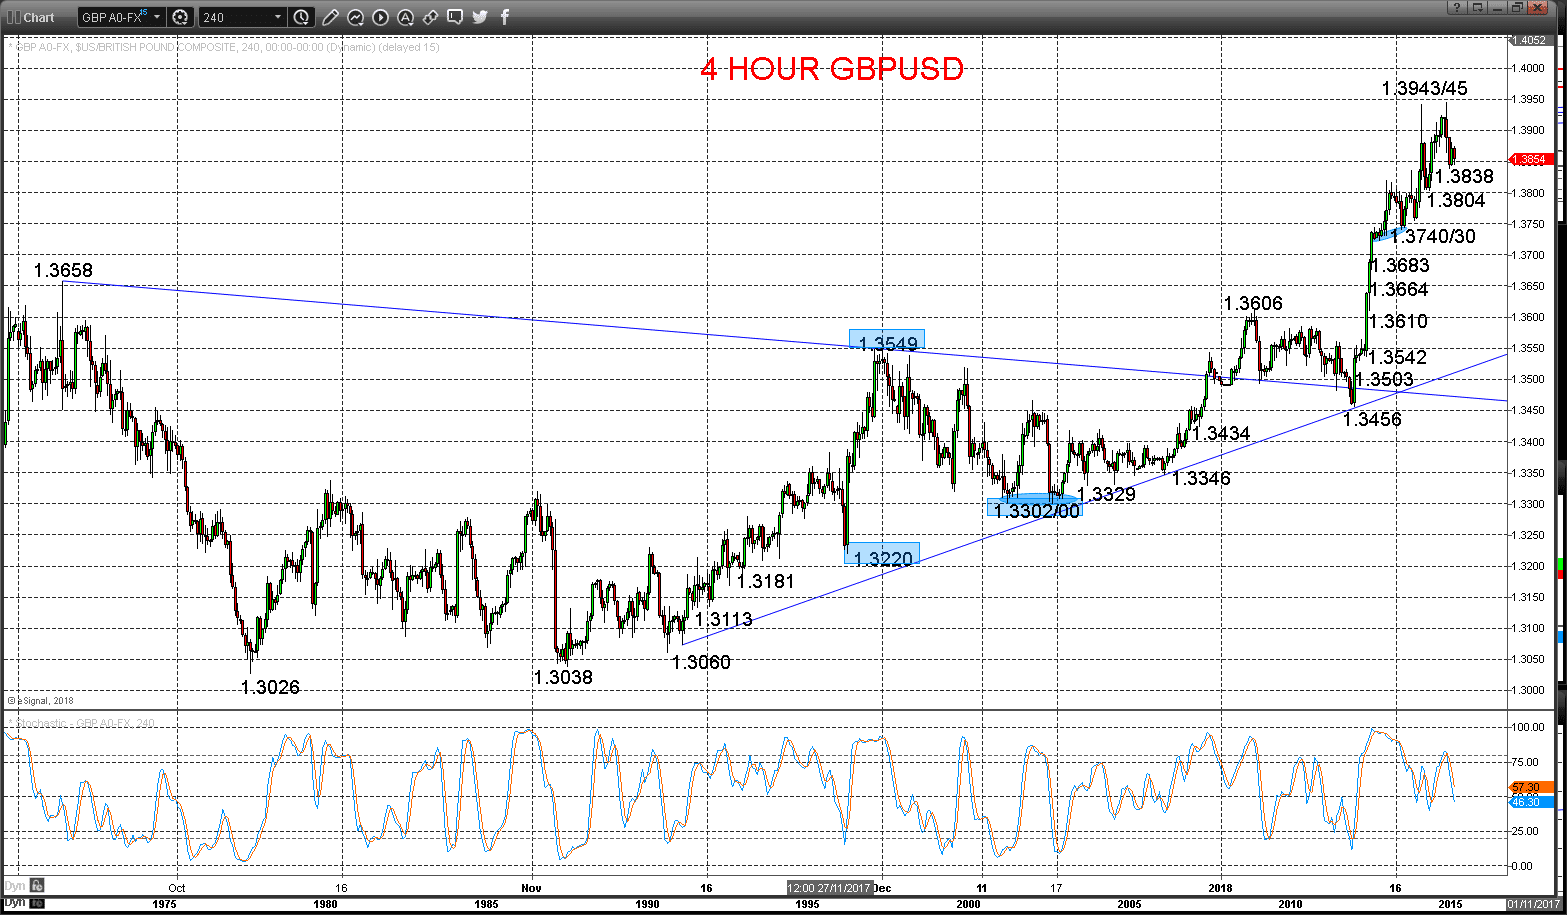Screen dimensions: 1567x915
Task: Click the '4 HOUR GBPUSD' title text
Action: 832,69
